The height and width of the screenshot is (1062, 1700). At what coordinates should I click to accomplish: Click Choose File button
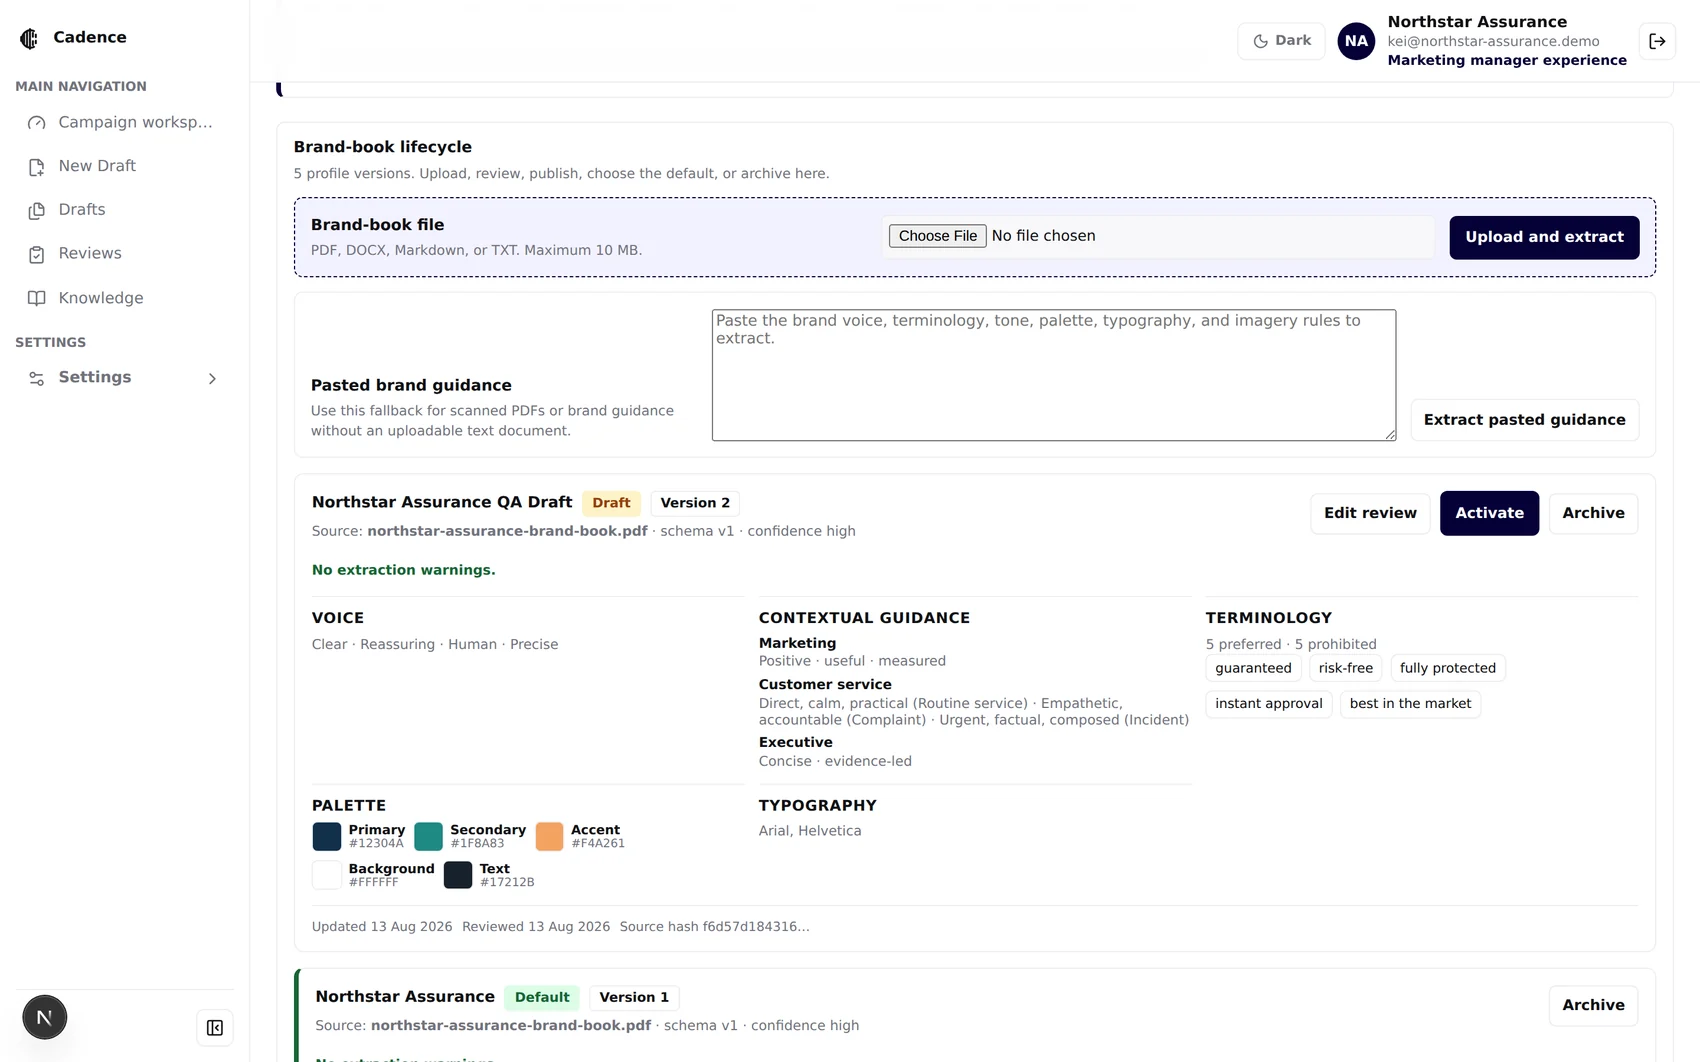[937, 236]
